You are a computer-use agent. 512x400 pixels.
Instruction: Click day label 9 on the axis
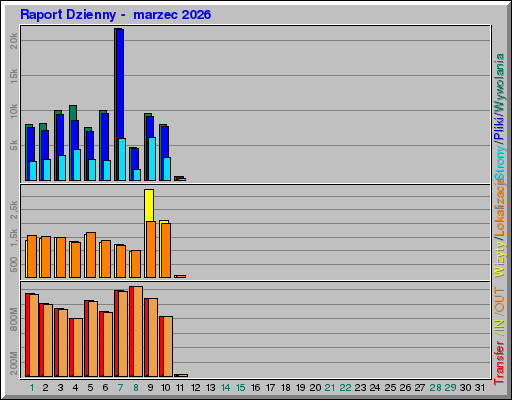pos(151,388)
